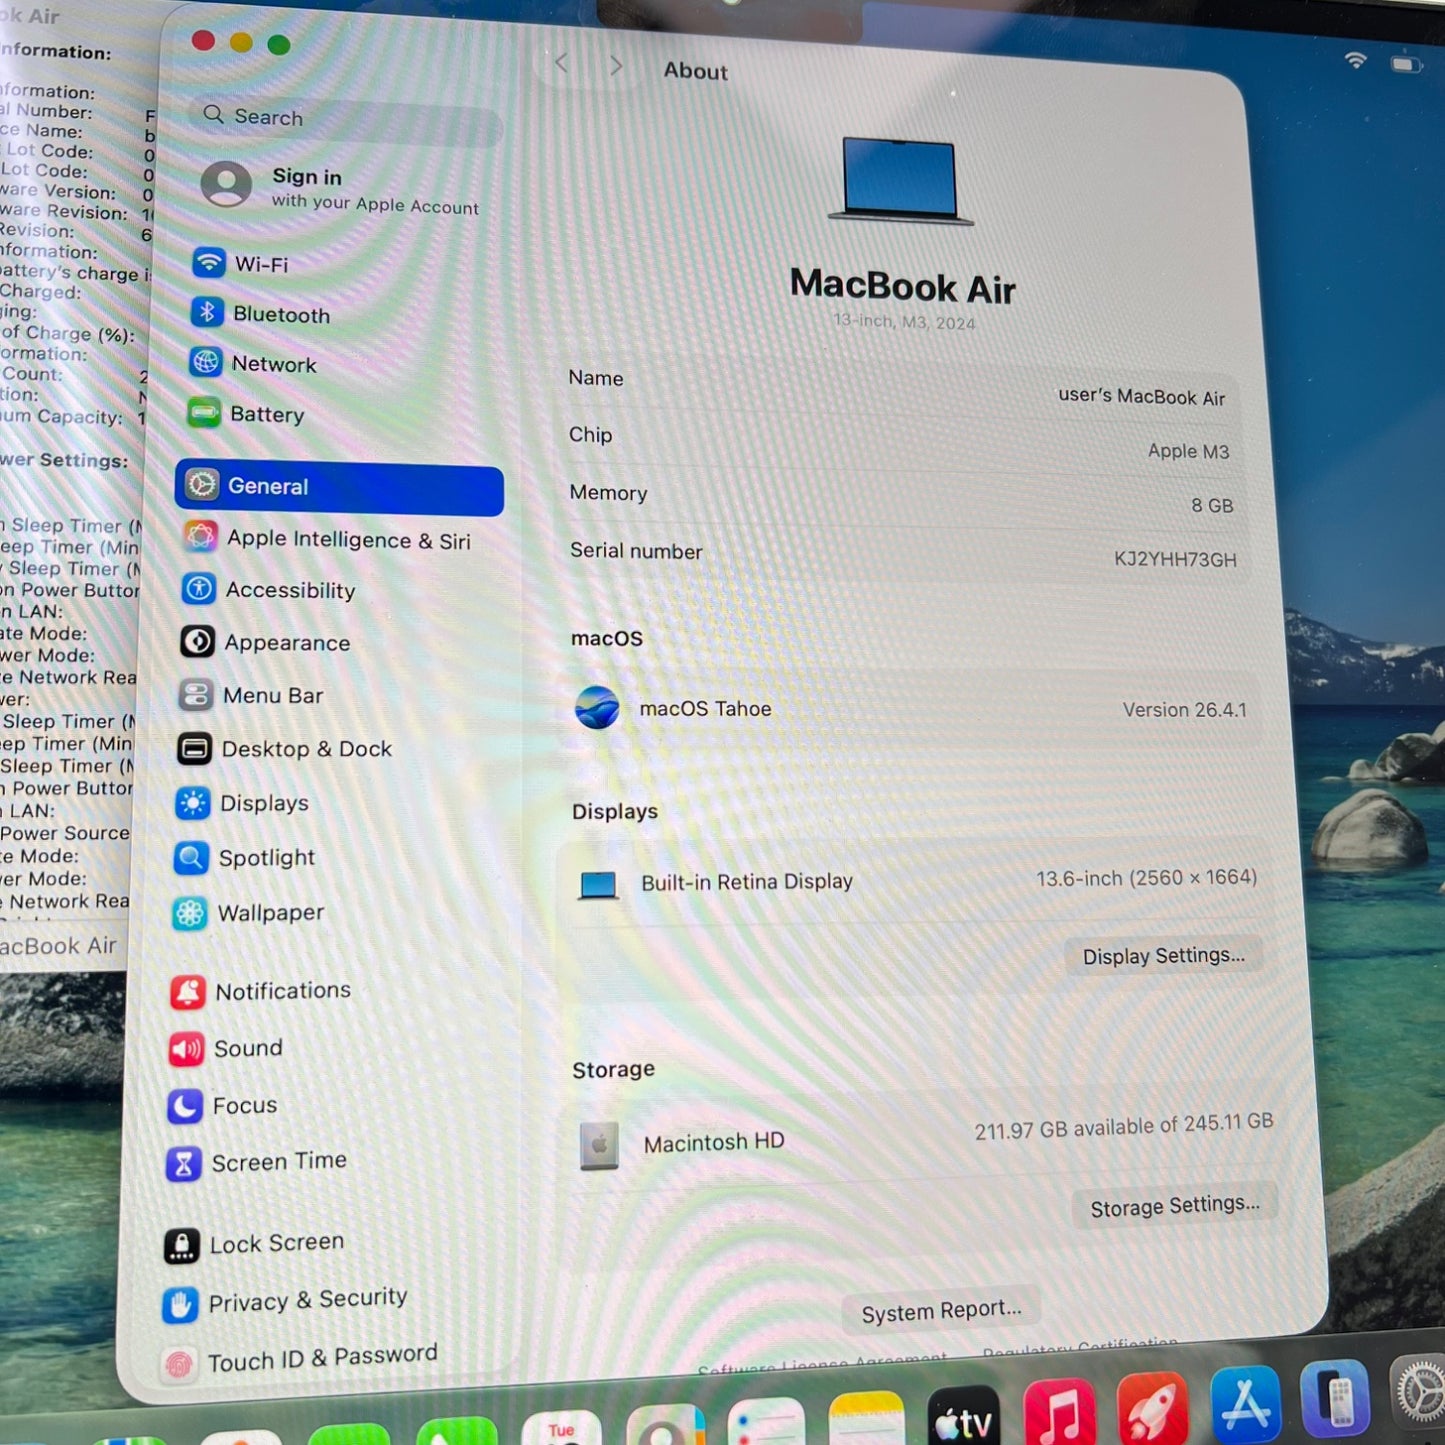The width and height of the screenshot is (1445, 1445).
Task: Open Reminders from the Dock
Action: click(x=766, y=1423)
